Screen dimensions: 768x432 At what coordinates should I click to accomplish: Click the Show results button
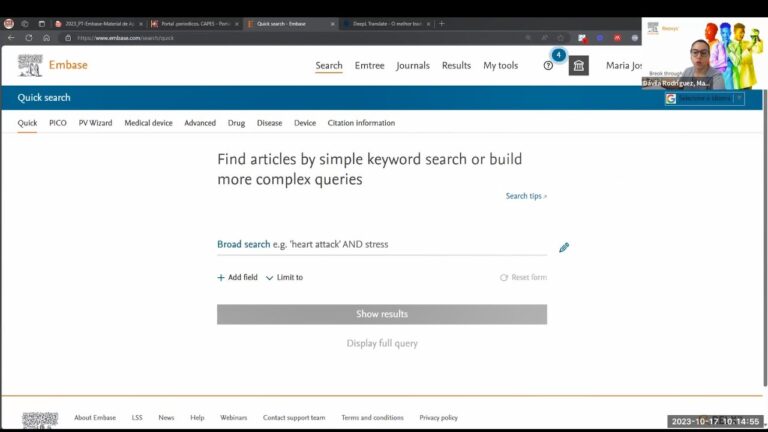click(x=382, y=314)
